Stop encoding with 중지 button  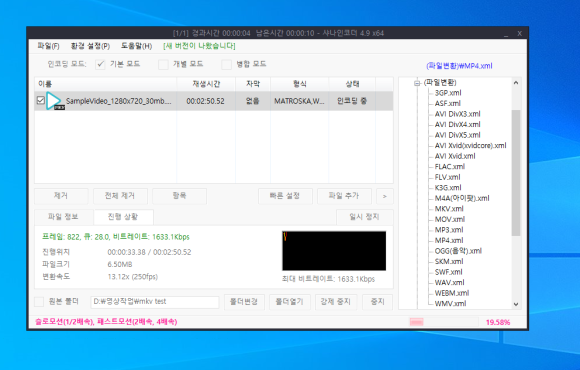pyautogui.click(x=377, y=302)
